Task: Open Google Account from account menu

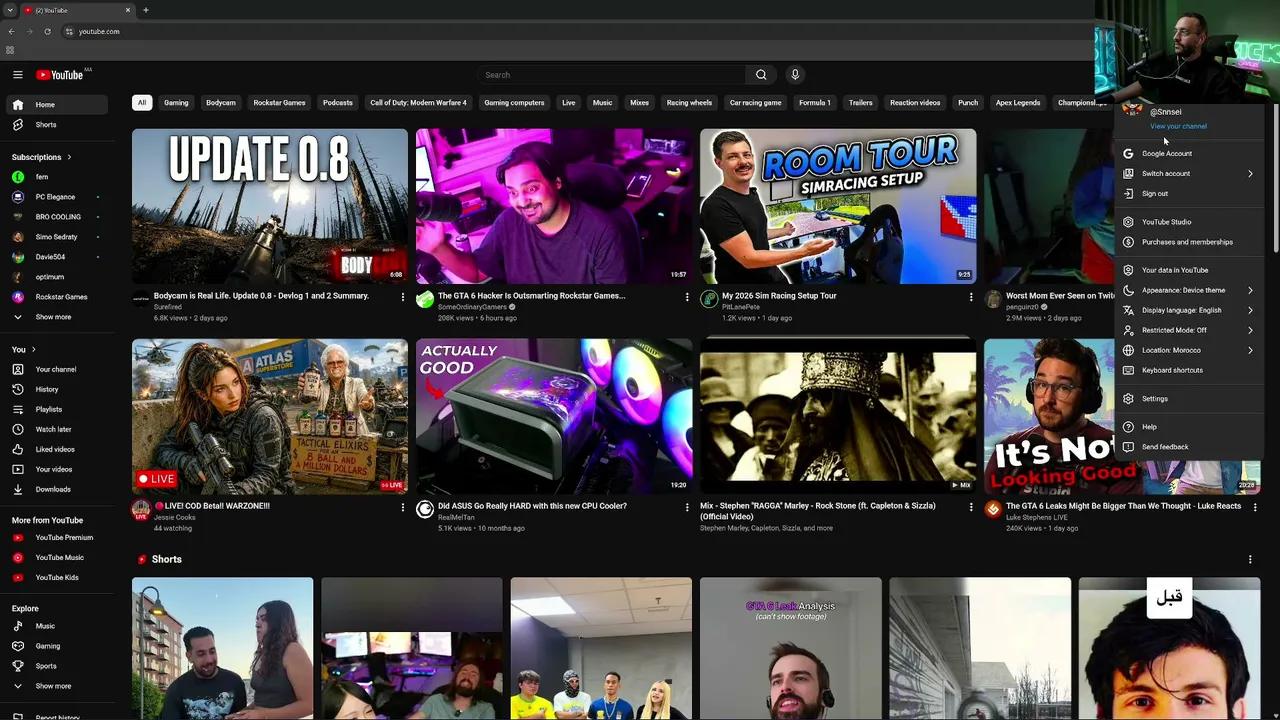Action: point(1189,154)
